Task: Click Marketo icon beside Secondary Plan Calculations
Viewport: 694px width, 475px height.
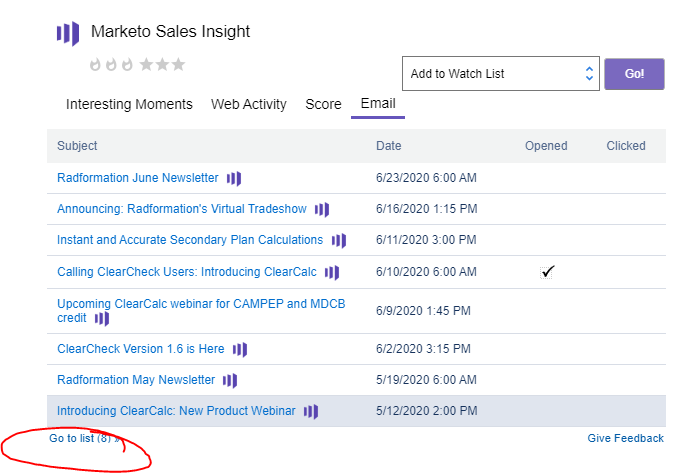Action: (x=339, y=240)
